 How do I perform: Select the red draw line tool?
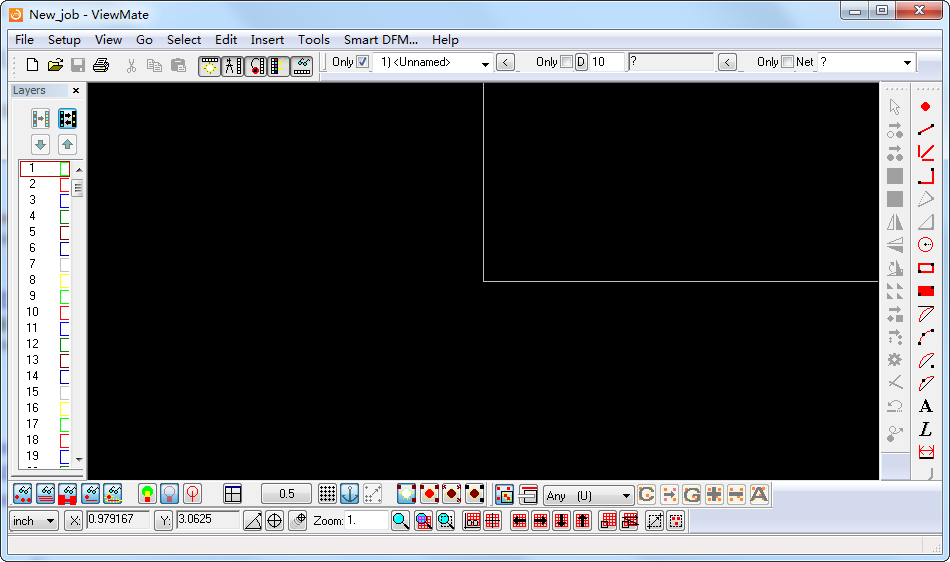[925, 130]
